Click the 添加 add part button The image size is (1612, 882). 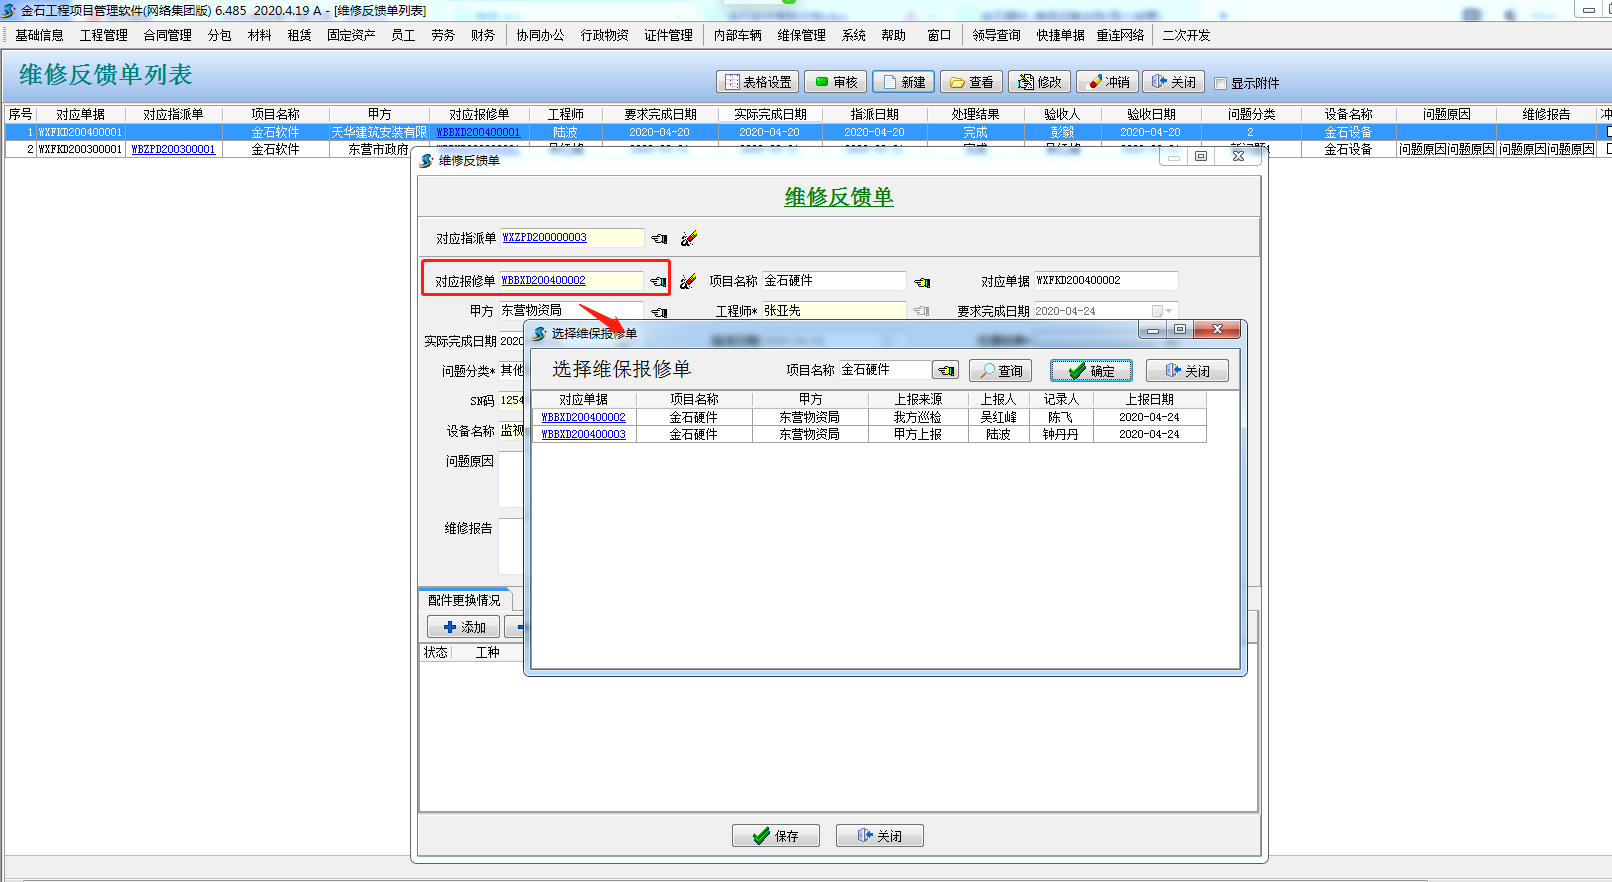(463, 627)
